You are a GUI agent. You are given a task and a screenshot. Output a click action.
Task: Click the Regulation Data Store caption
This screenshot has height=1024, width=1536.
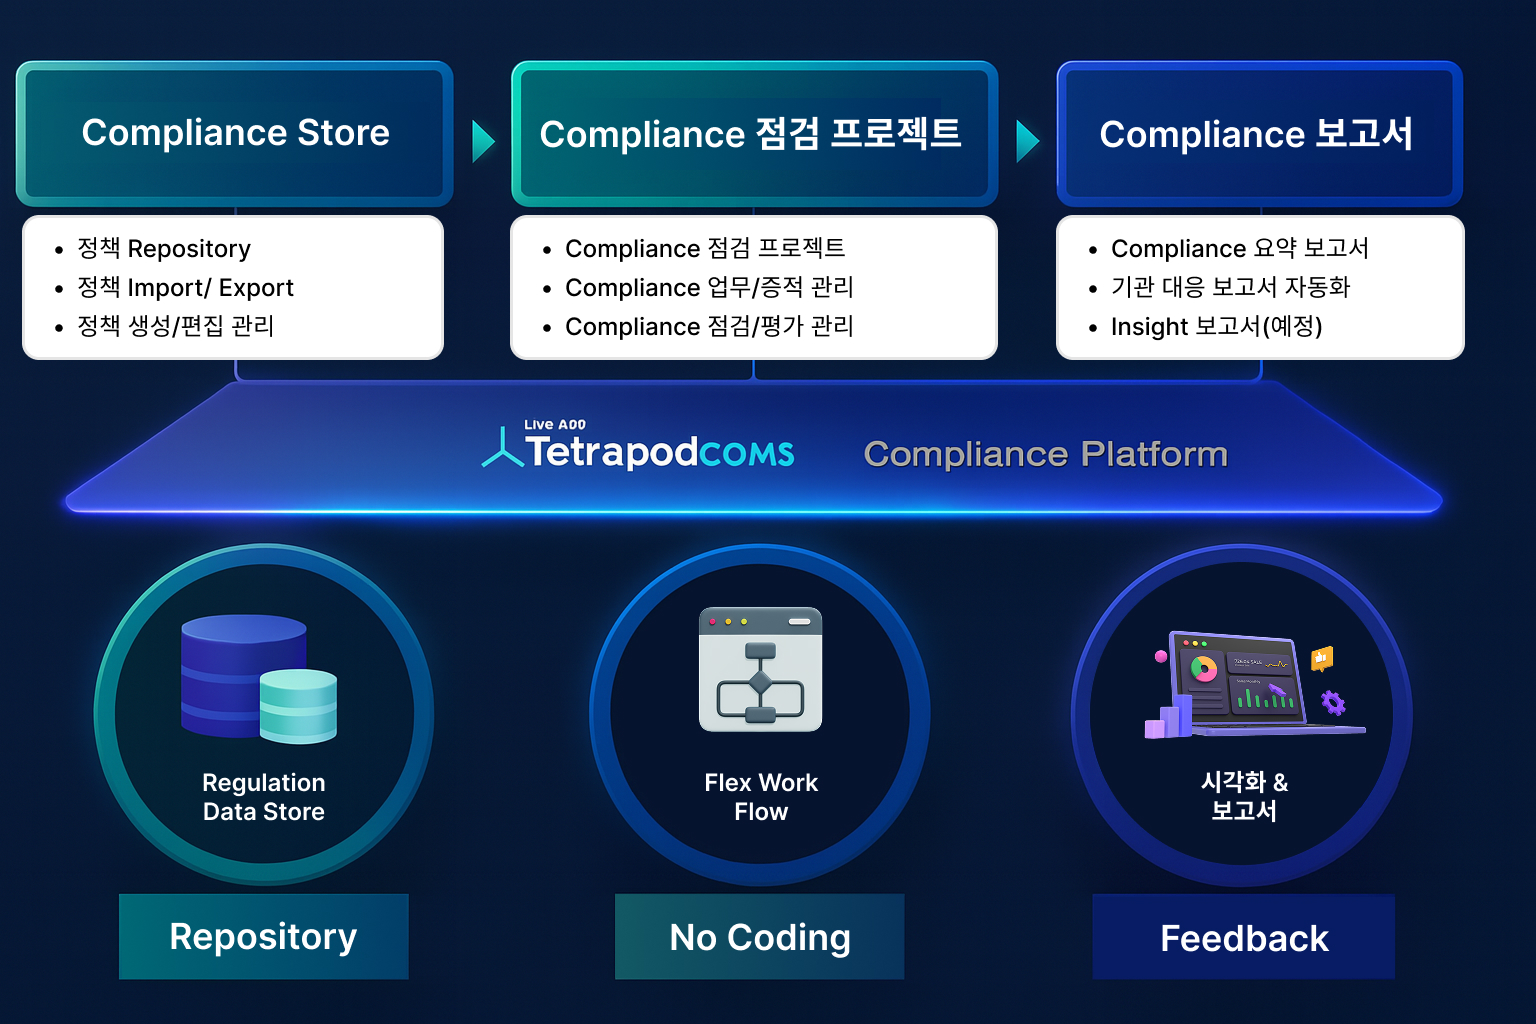pyautogui.click(x=264, y=797)
